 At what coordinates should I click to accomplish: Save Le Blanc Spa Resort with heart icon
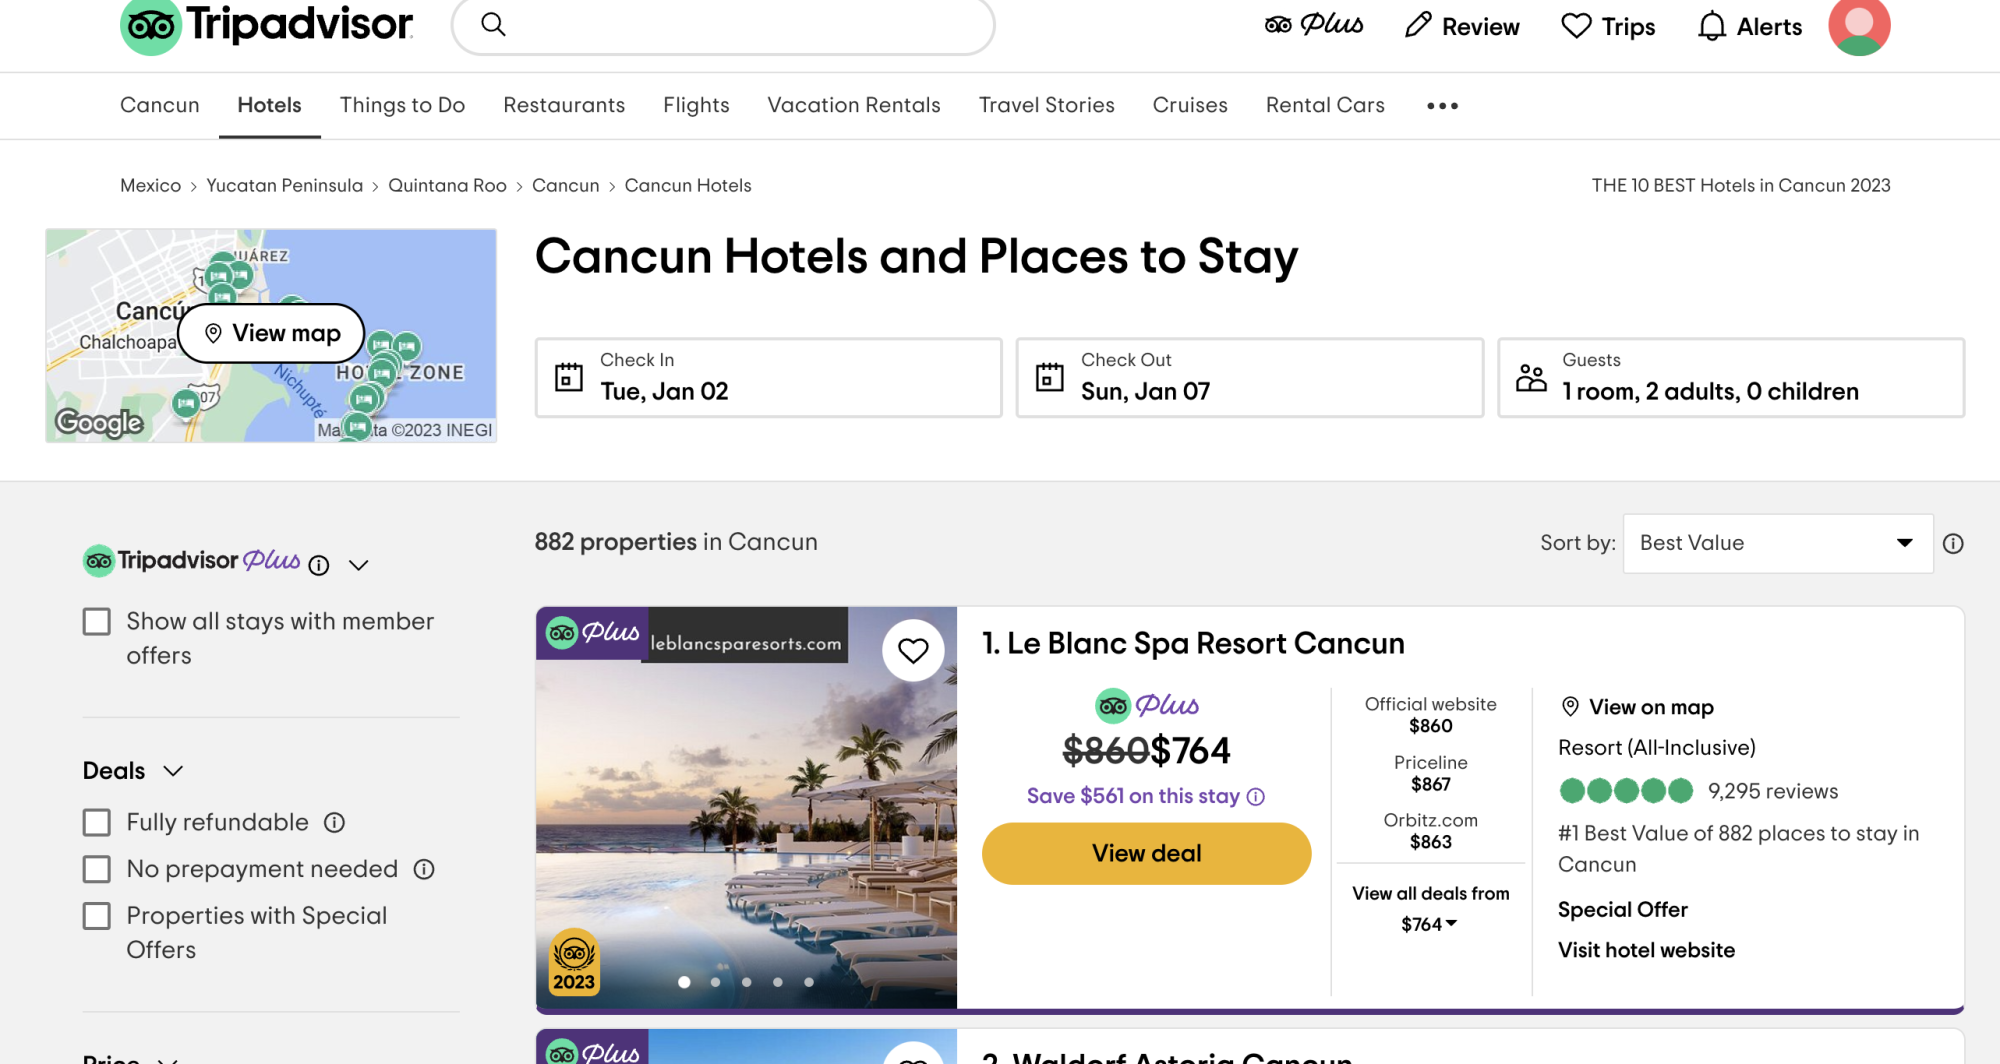pos(913,650)
